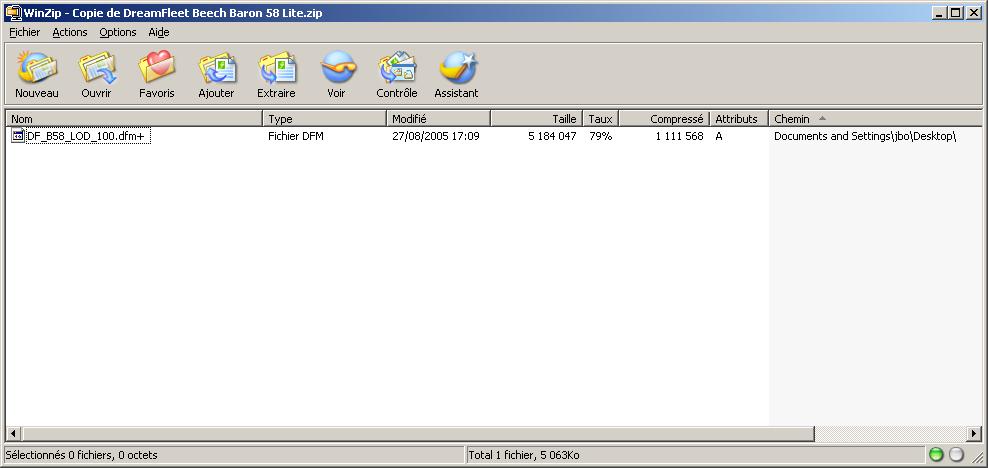
Task: Close the WinZip window
Action: click(973, 13)
